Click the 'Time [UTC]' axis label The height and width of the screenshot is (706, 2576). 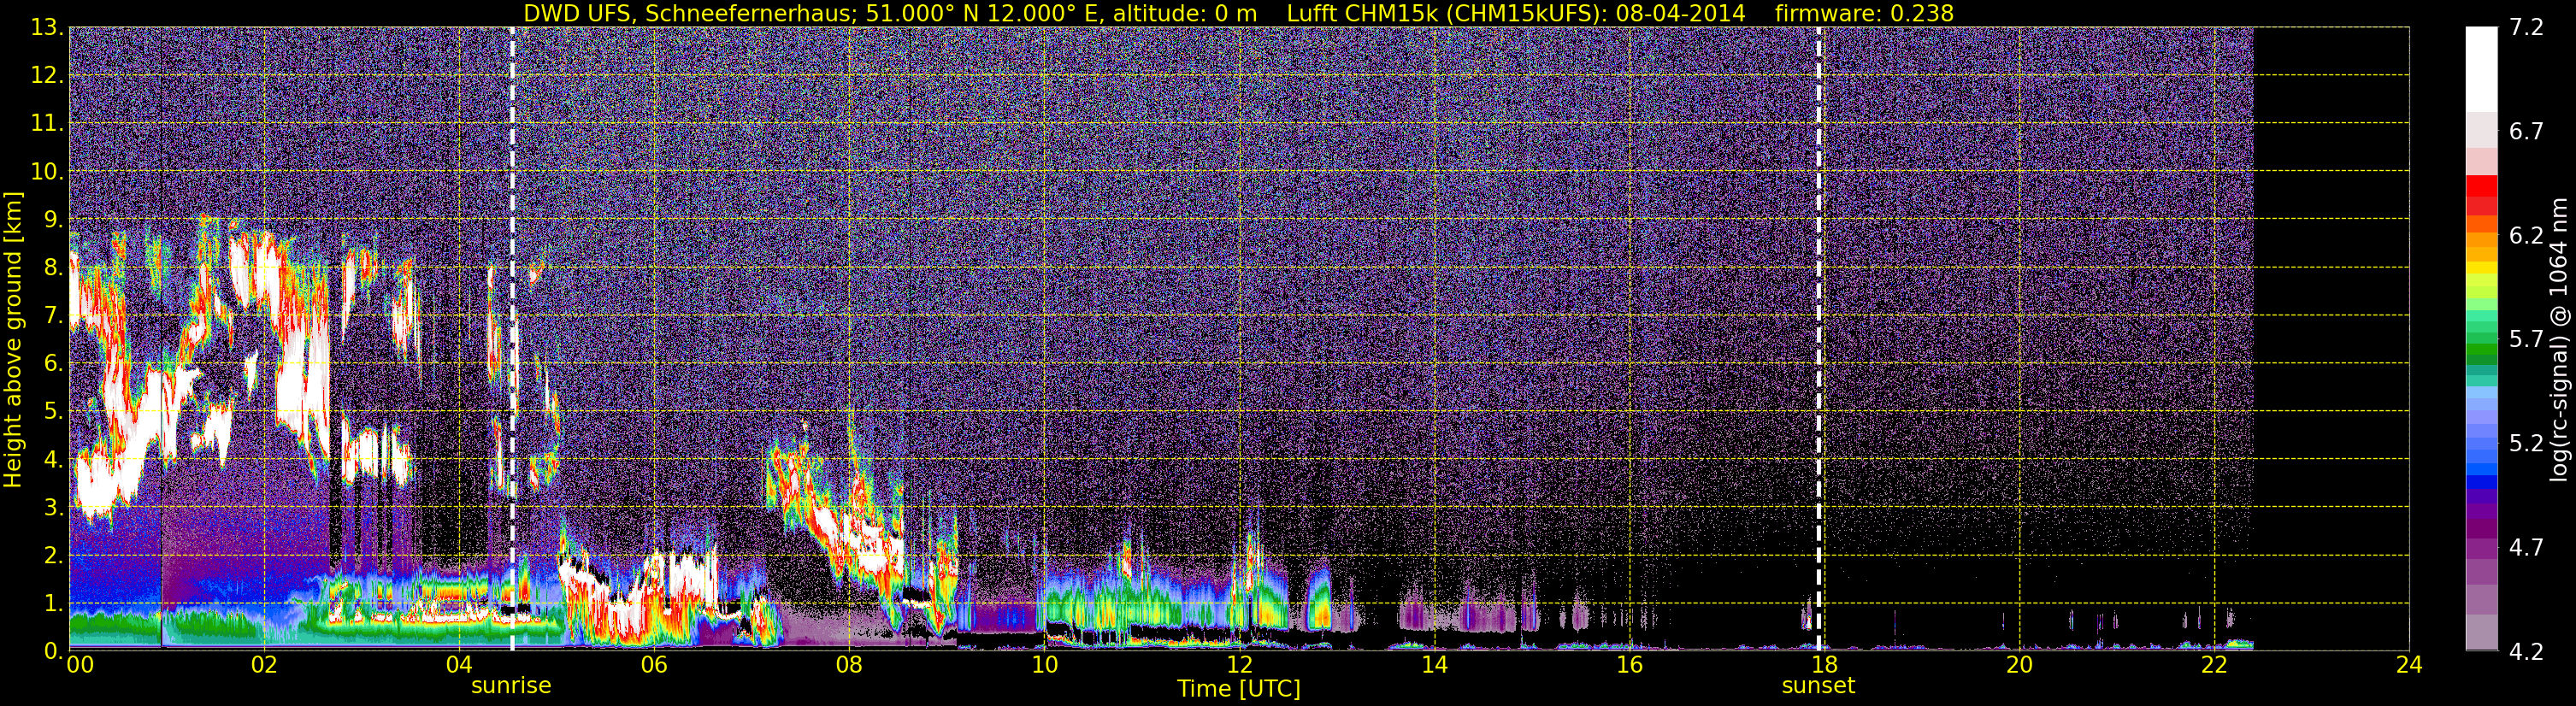[x=1239, y=689]
